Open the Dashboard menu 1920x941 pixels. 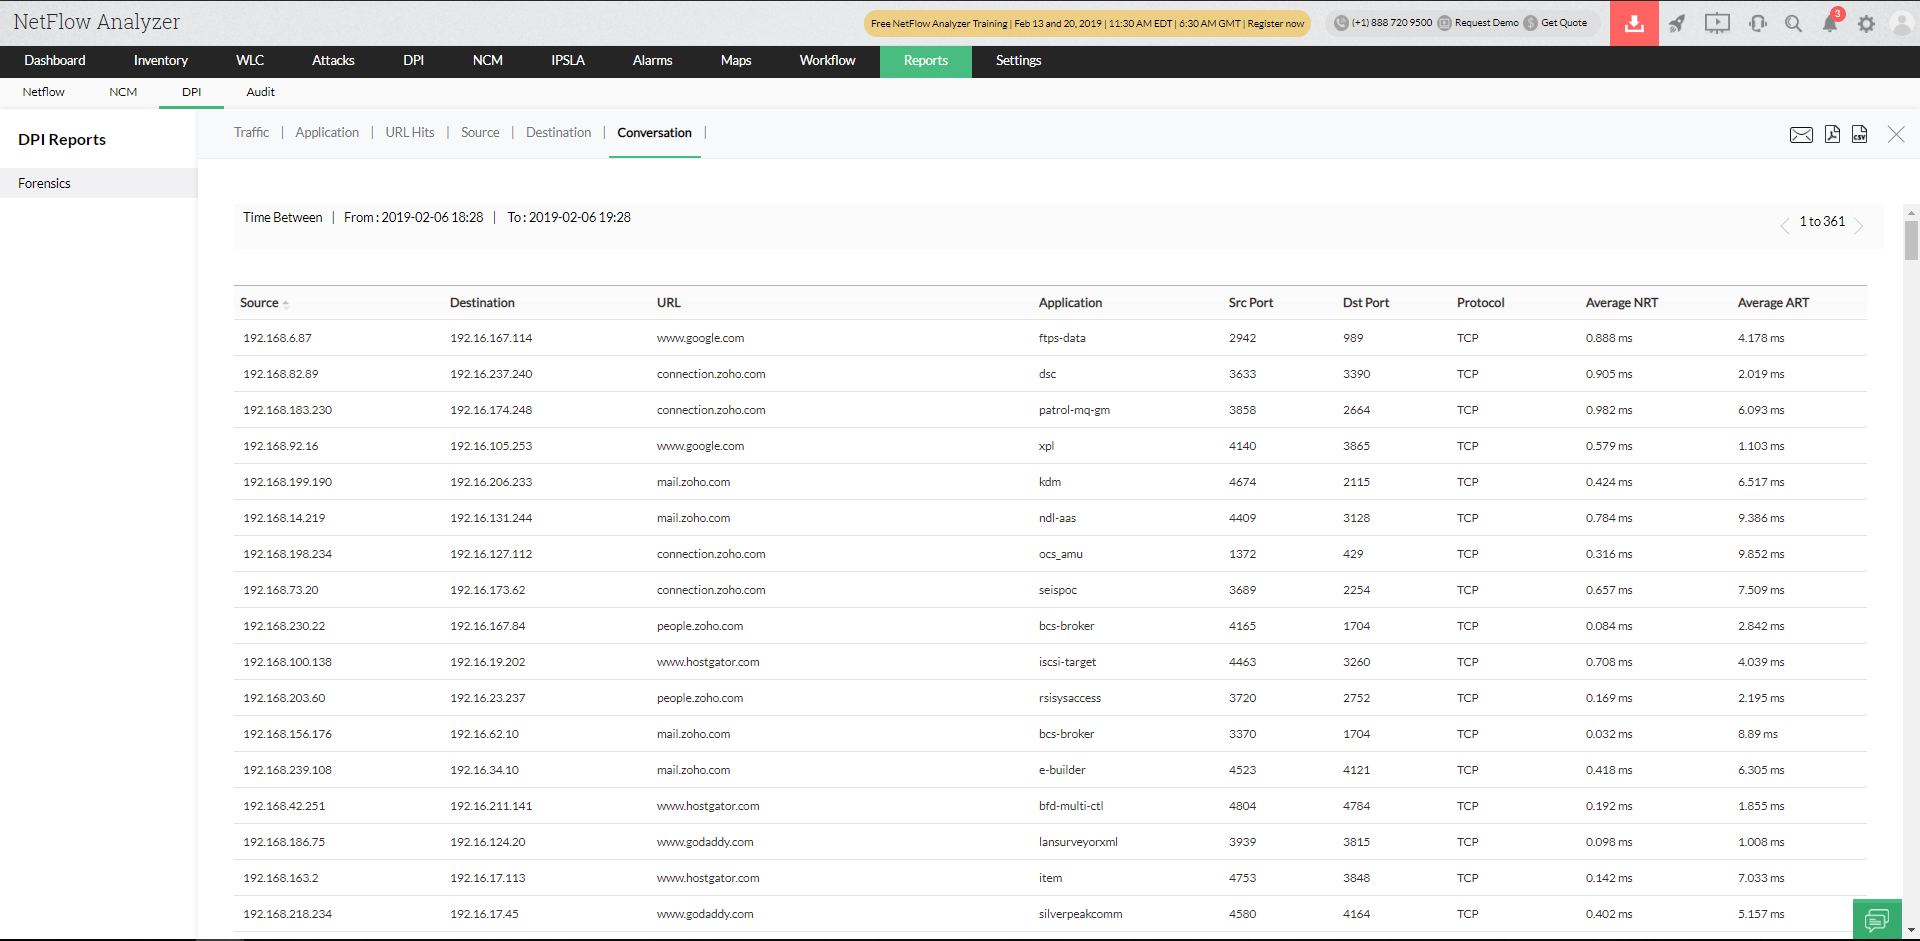[x=55, y=61]
